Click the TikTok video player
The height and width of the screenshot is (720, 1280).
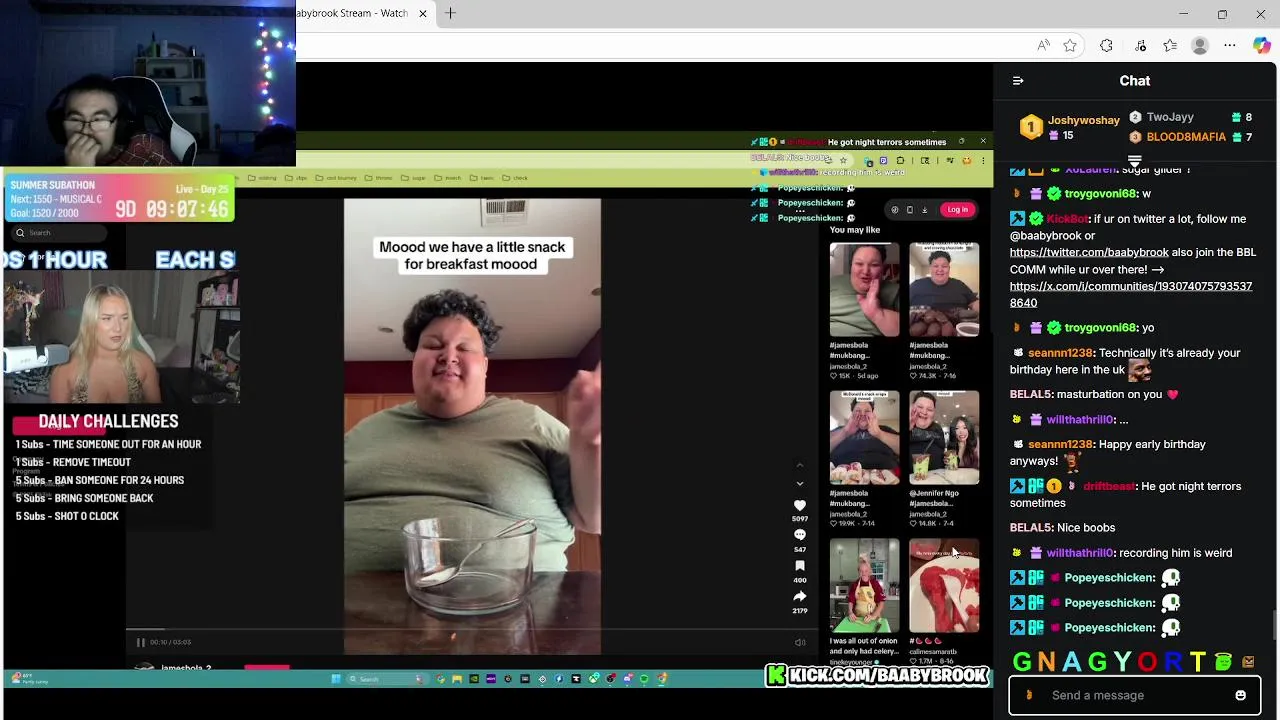472,426
